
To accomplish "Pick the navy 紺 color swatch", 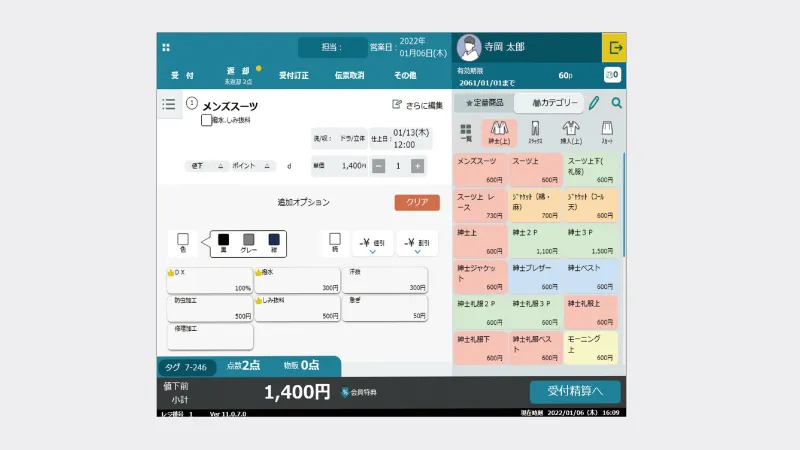I will pos(274,240).
